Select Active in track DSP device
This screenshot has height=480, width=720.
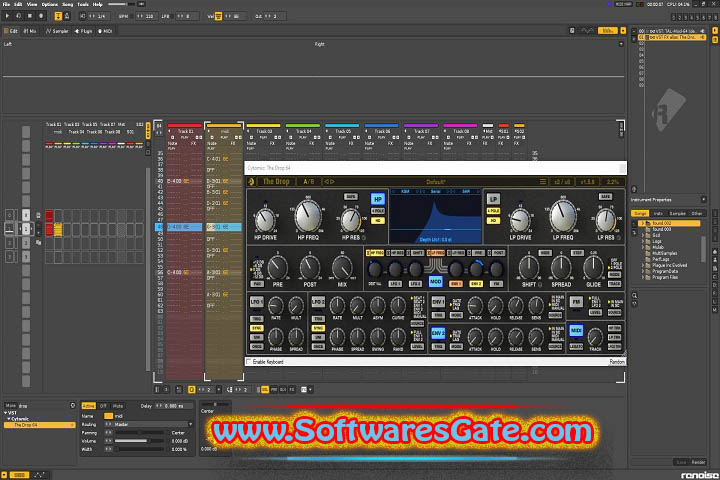tap(88, 406)
